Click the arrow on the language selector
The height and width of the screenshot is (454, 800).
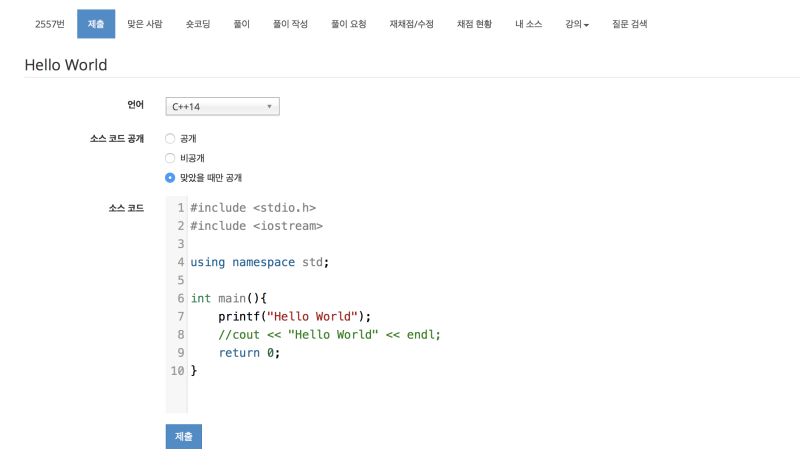(269, 107)
